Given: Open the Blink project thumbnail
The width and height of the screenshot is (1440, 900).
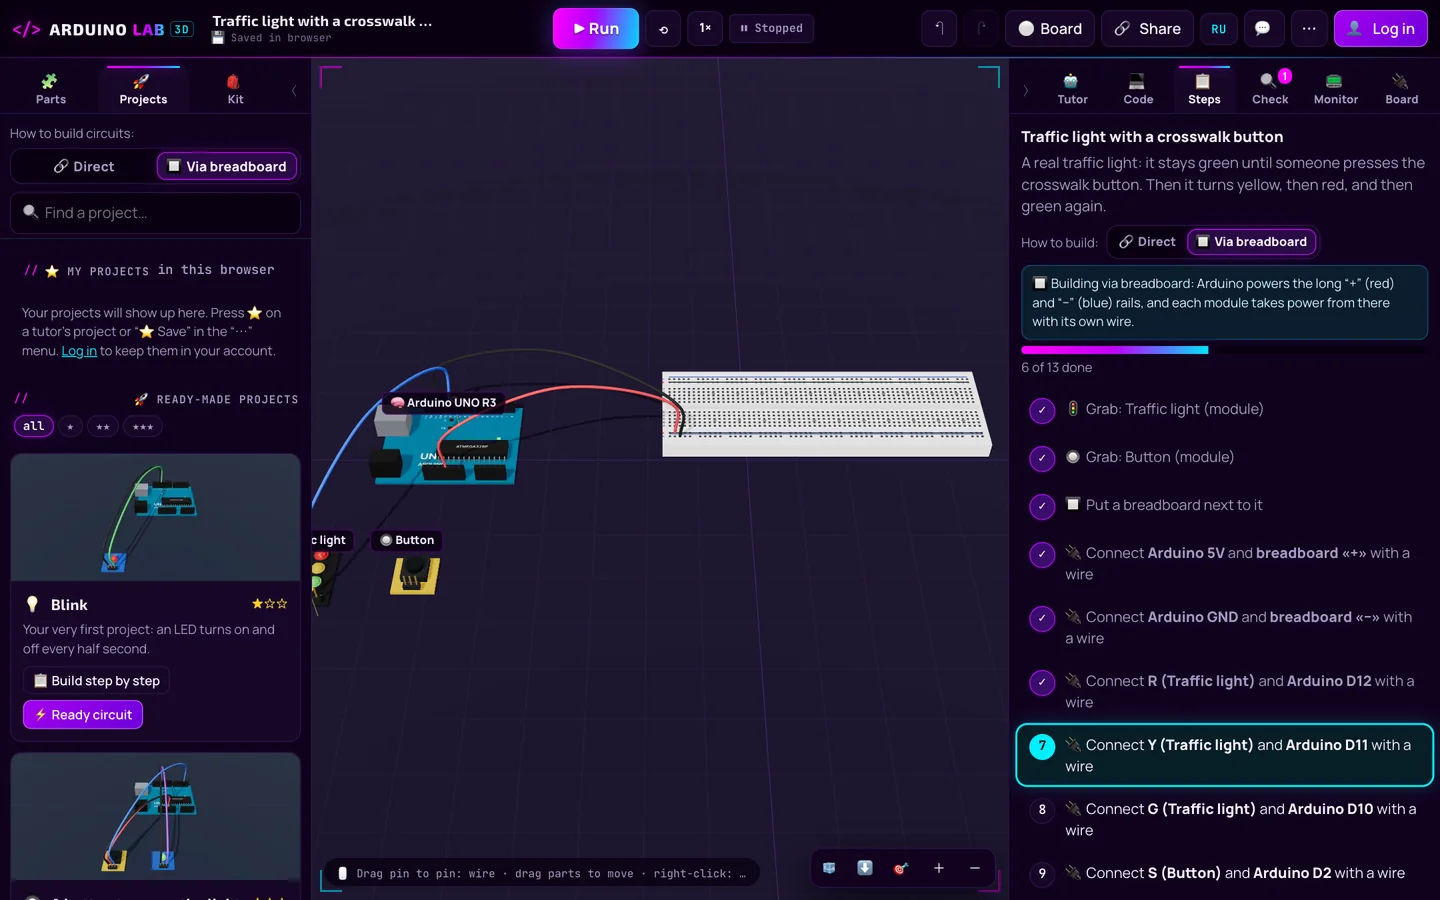Looking at the screenshot, I should [x=155, y=518].
